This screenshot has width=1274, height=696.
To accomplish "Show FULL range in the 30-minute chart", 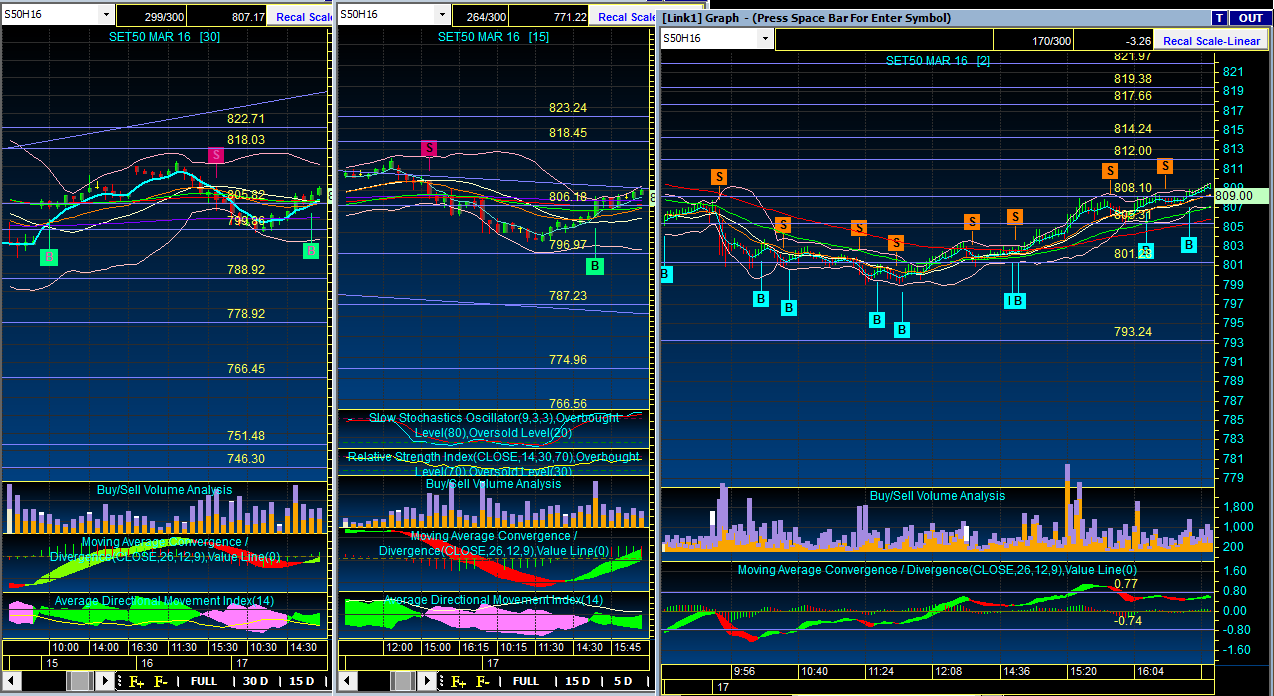I will pyautogui.click(x=204, y=682).
